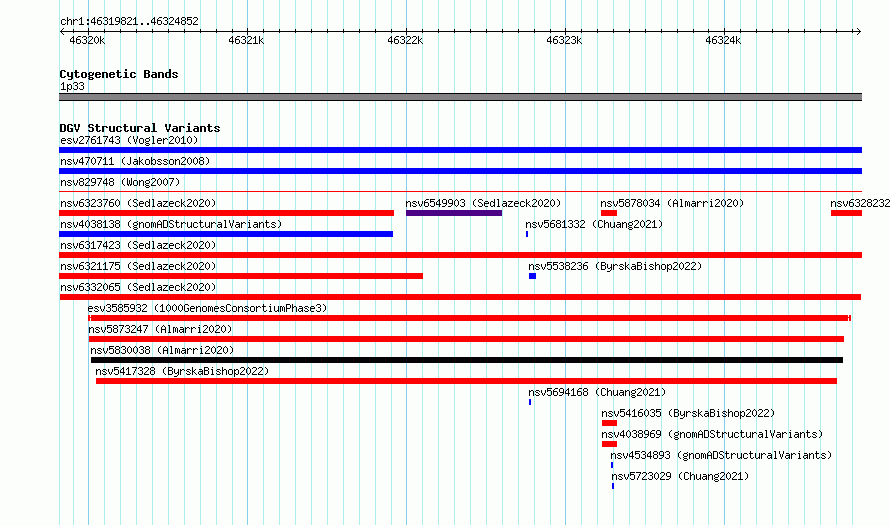Click the red nsv6328232 bar at right edge

(x=846, y=213)
